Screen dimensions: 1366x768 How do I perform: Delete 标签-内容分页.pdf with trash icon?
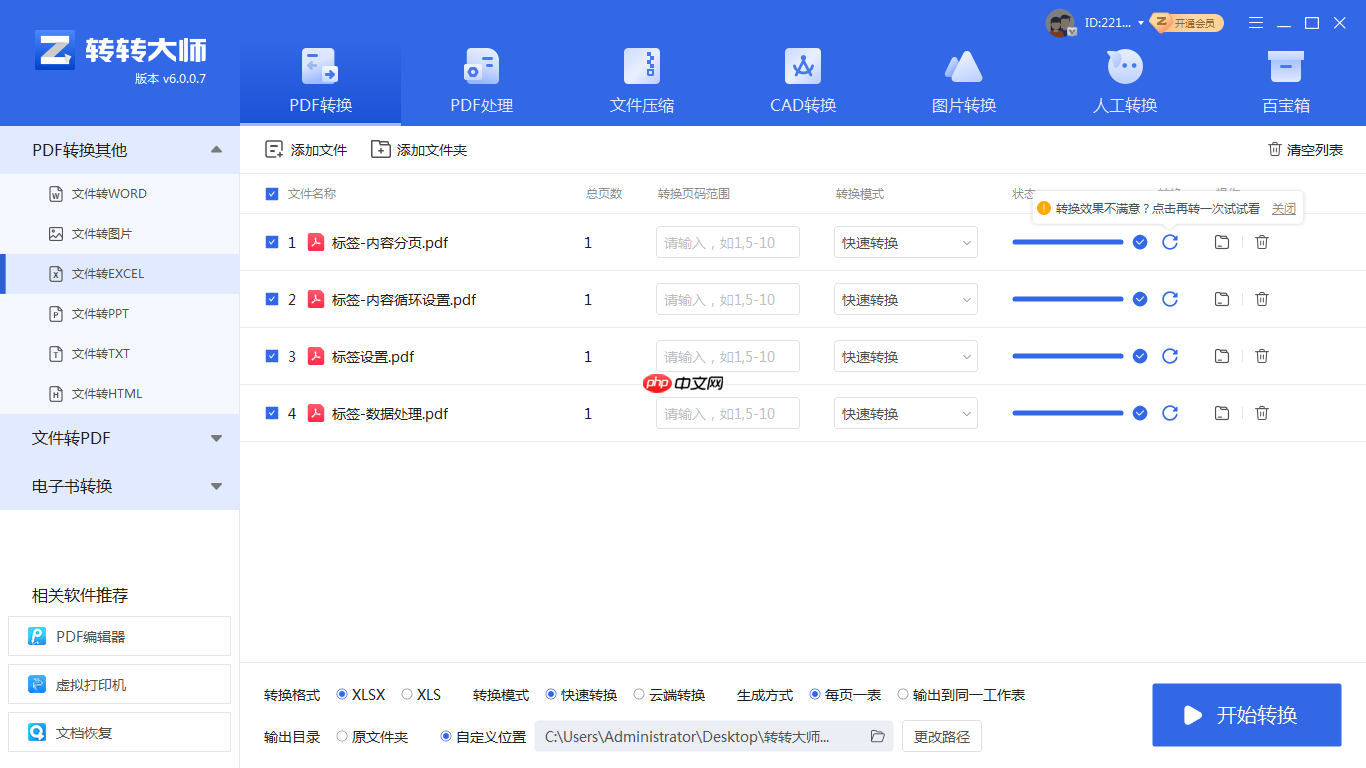[1262, 242]
